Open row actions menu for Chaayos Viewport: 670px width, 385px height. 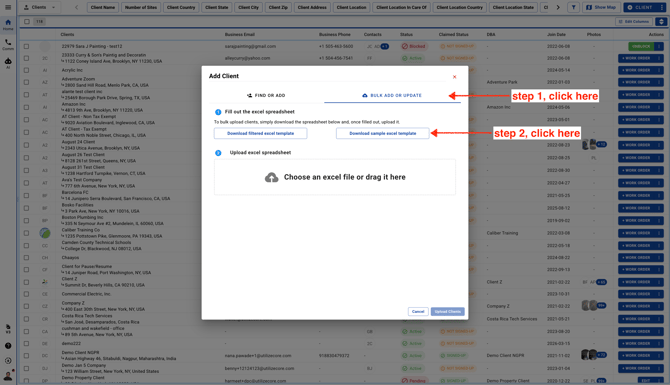659,258
